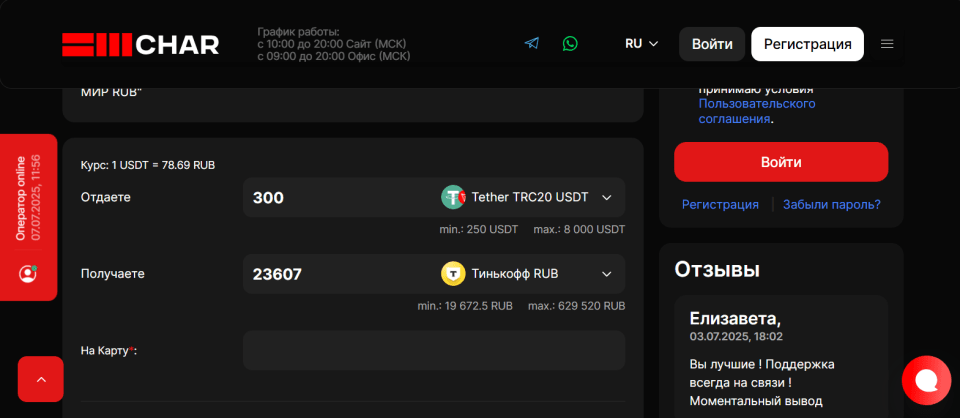Image resolution: width=960 pixels, height=418 pixels.
Task: Click the white Регистрация button
Action: coord(808,44)
